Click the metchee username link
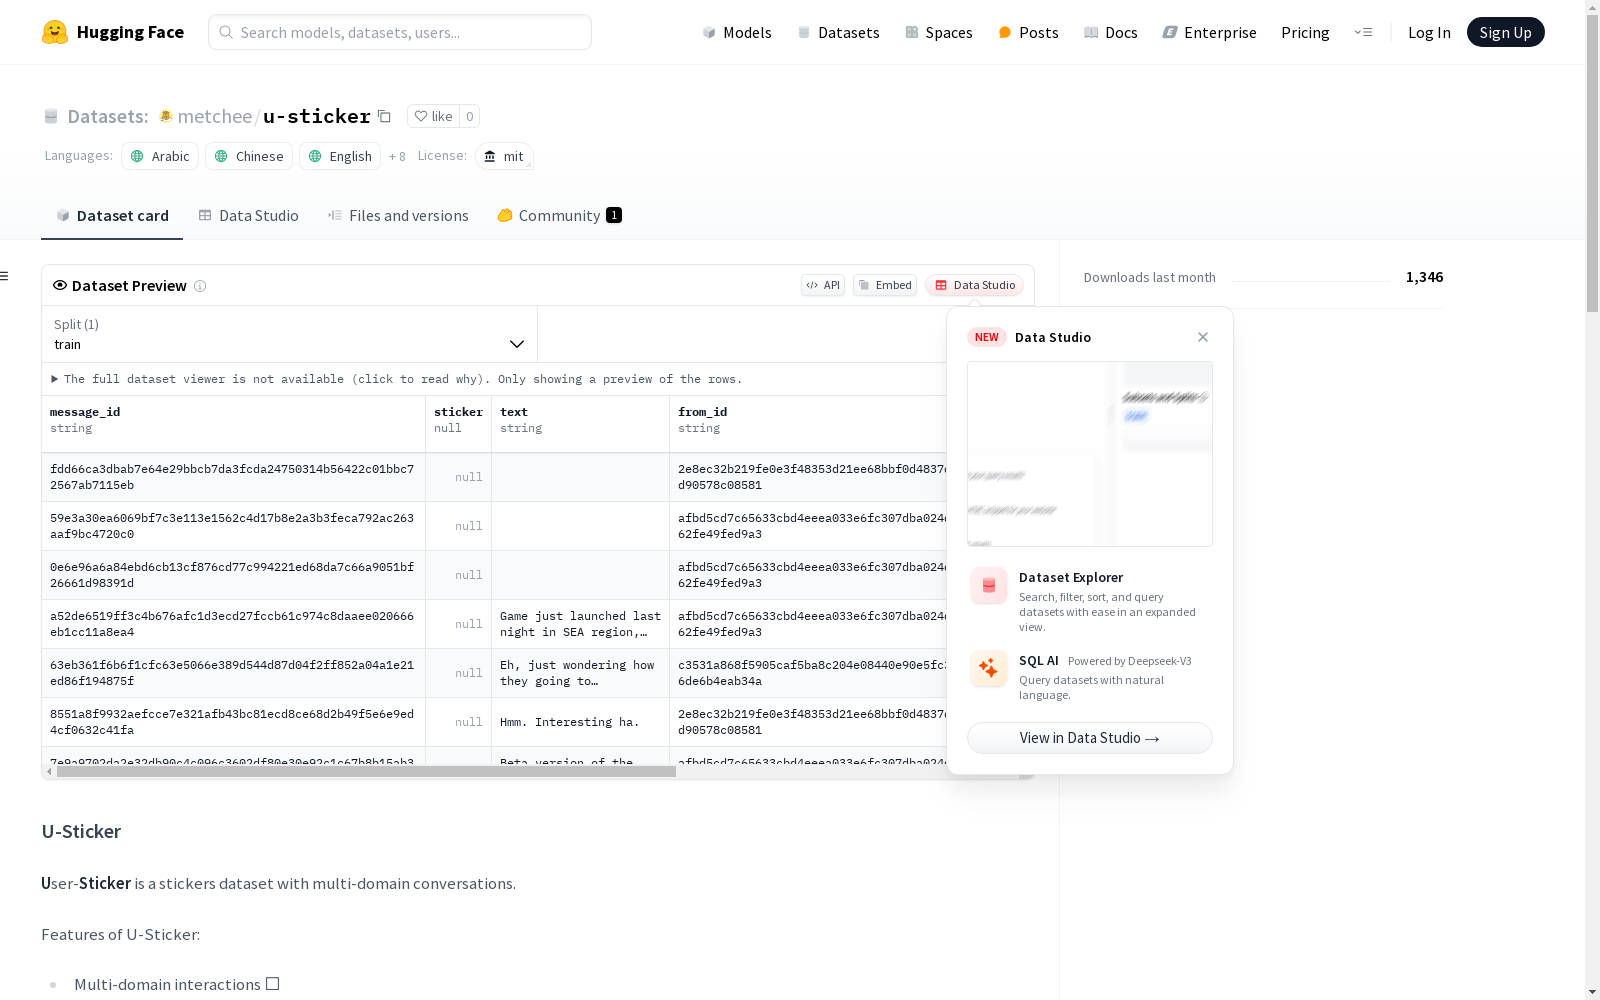This screenshot has width=1600, height=1000. (x=215, y=116)
